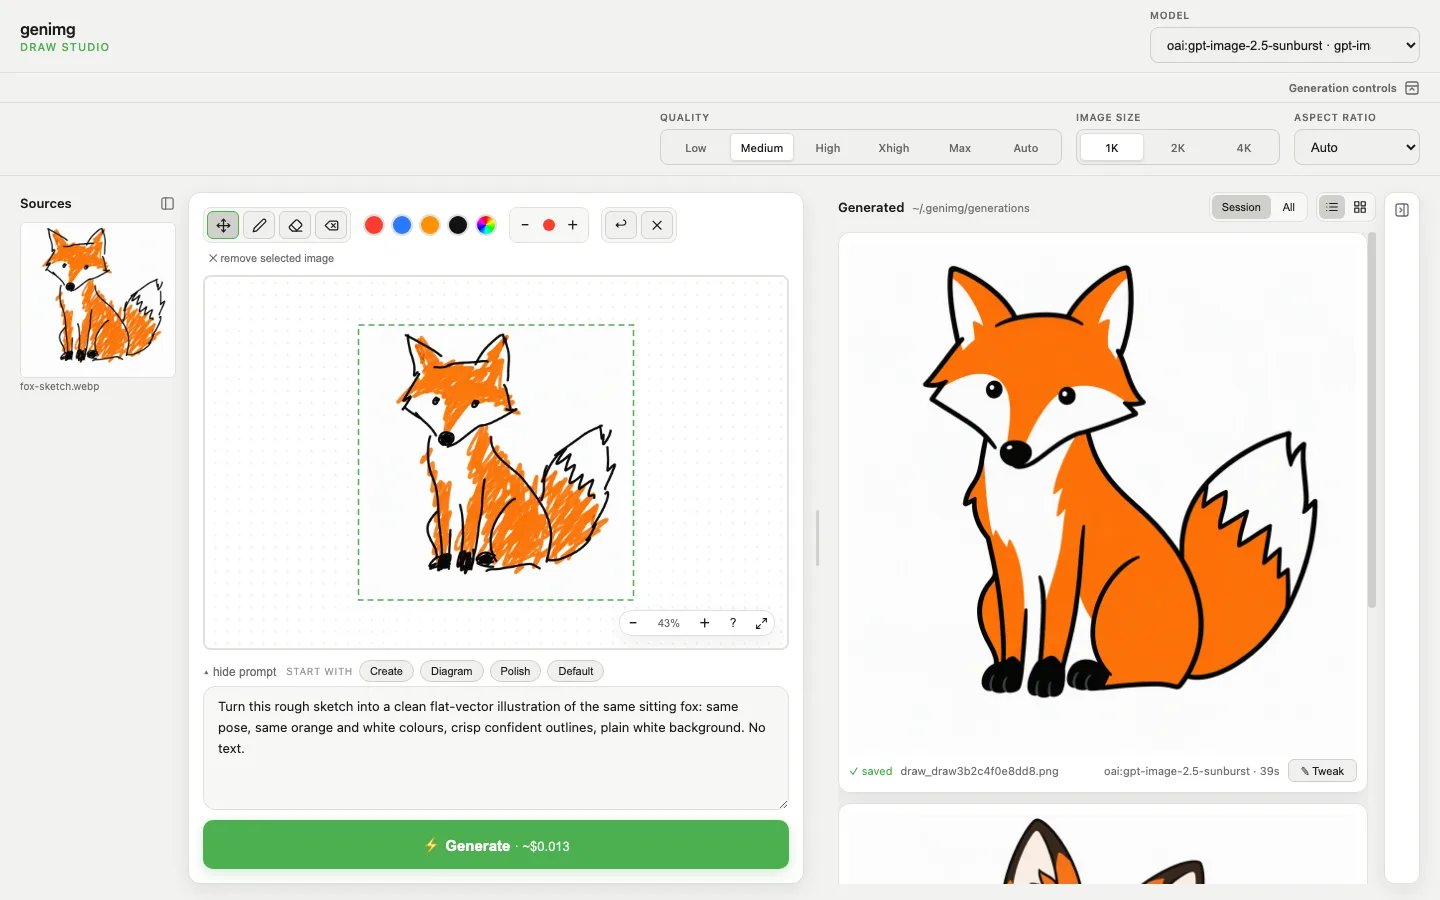Screen dimensions: 1440x900
Task: Set quality to High
Action: pos(828,148)
